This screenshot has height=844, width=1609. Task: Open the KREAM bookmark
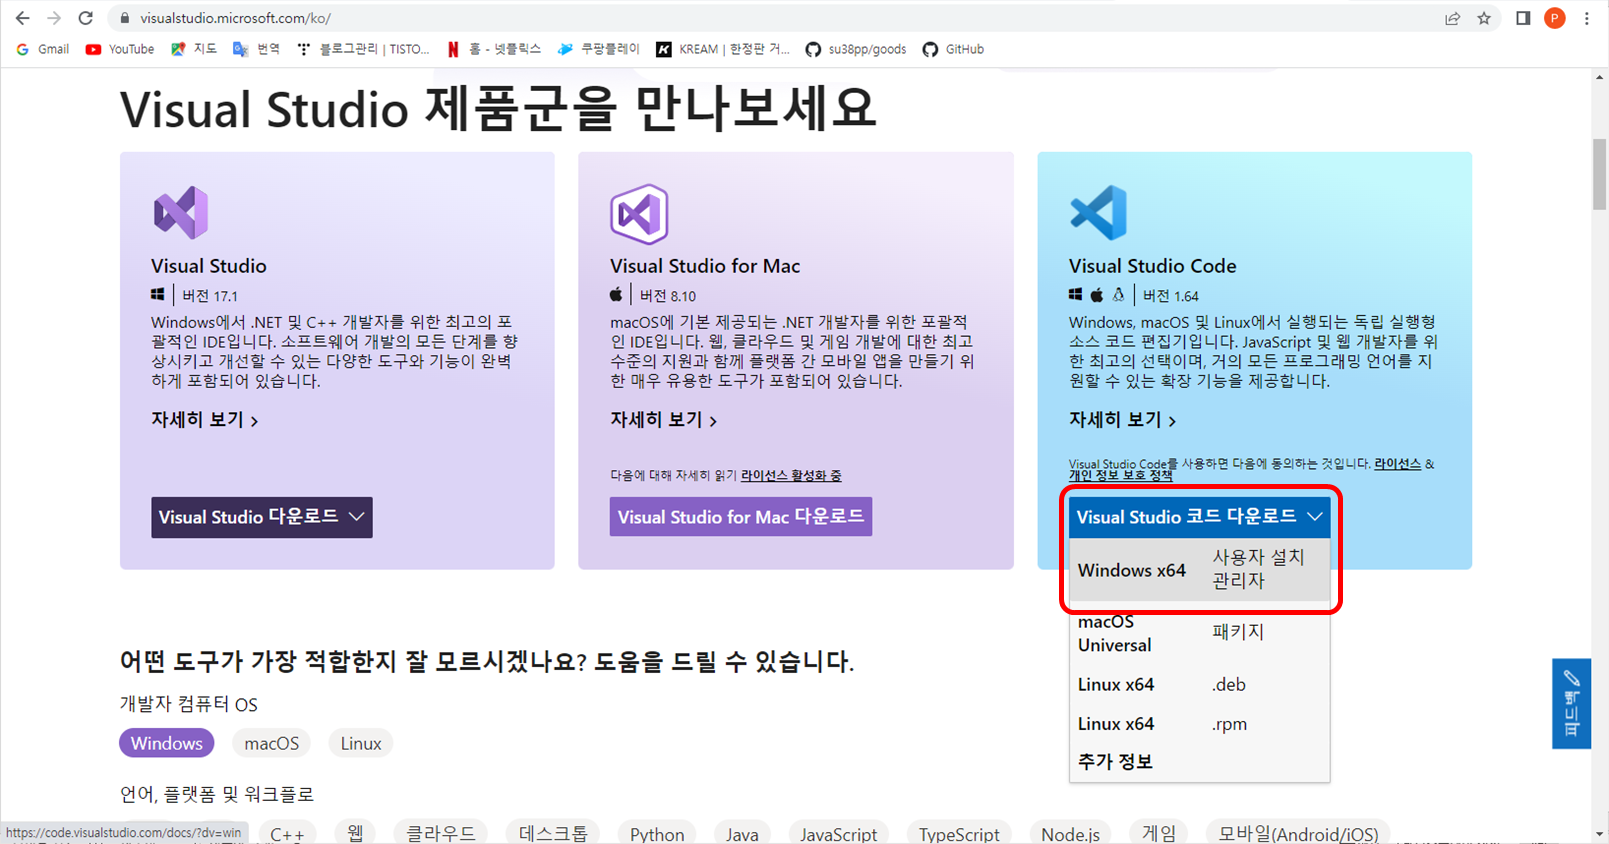pos(722,49)
